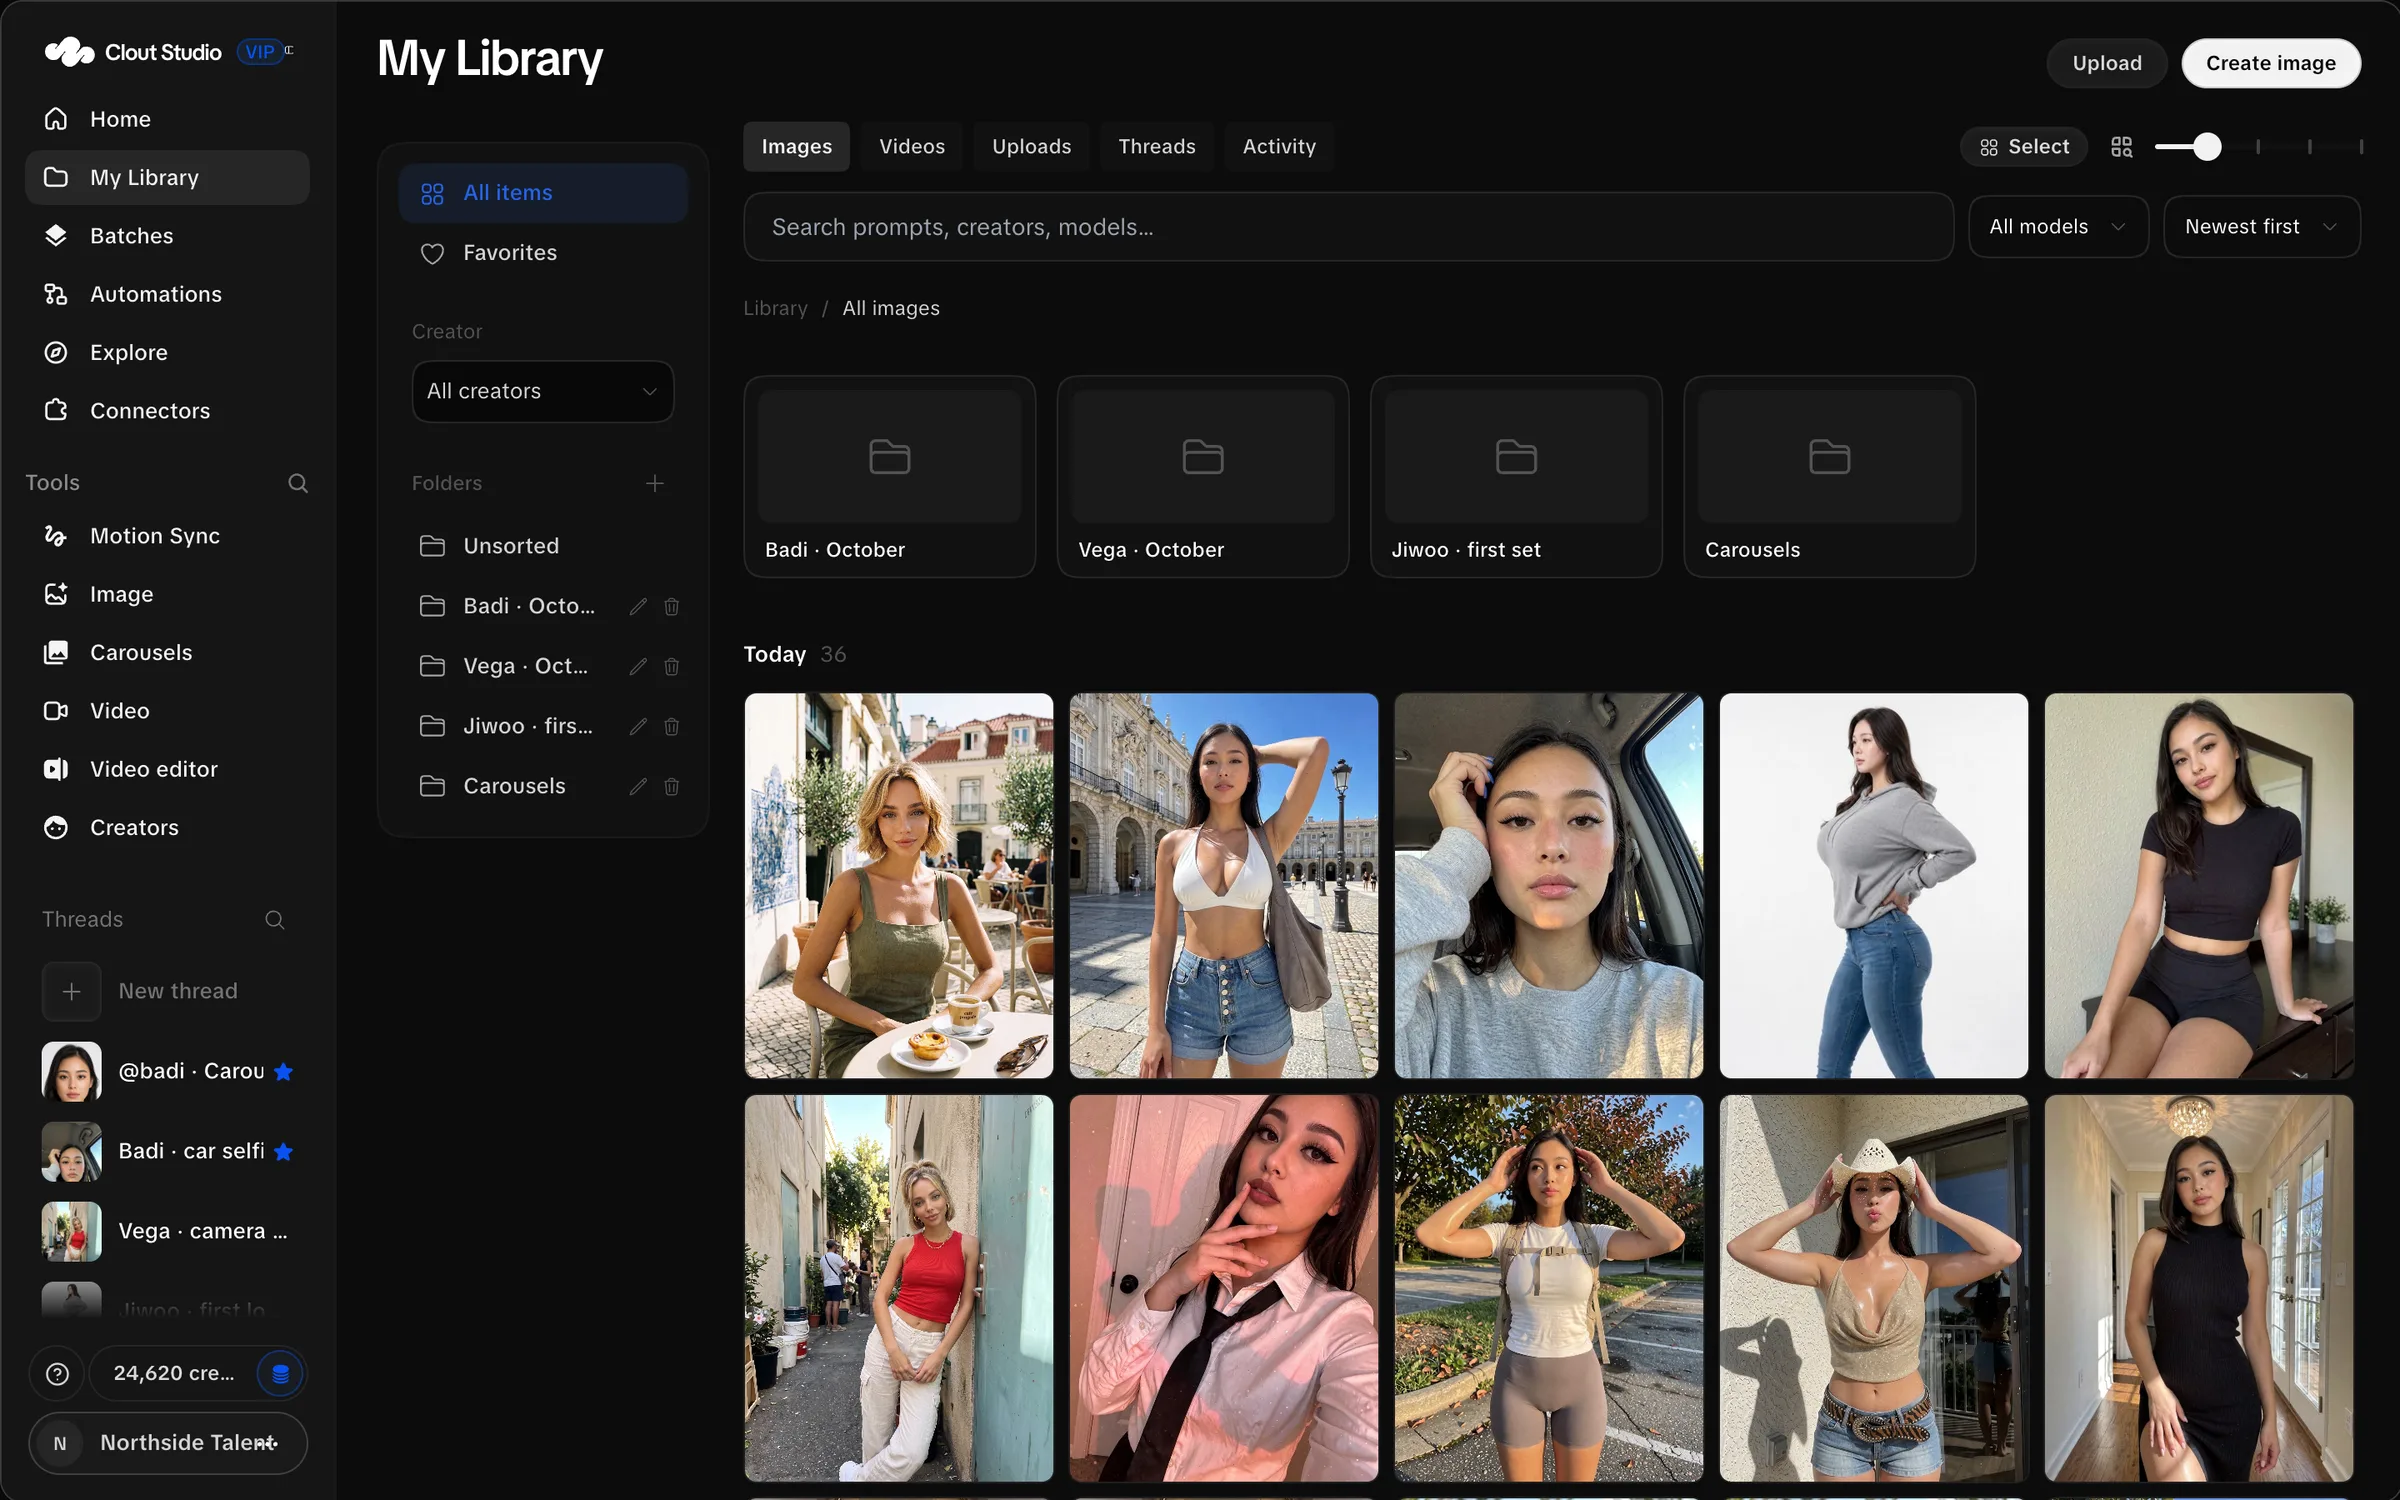
Task: Switch to the grid view icon
Action: click(x=2122, y=147)
